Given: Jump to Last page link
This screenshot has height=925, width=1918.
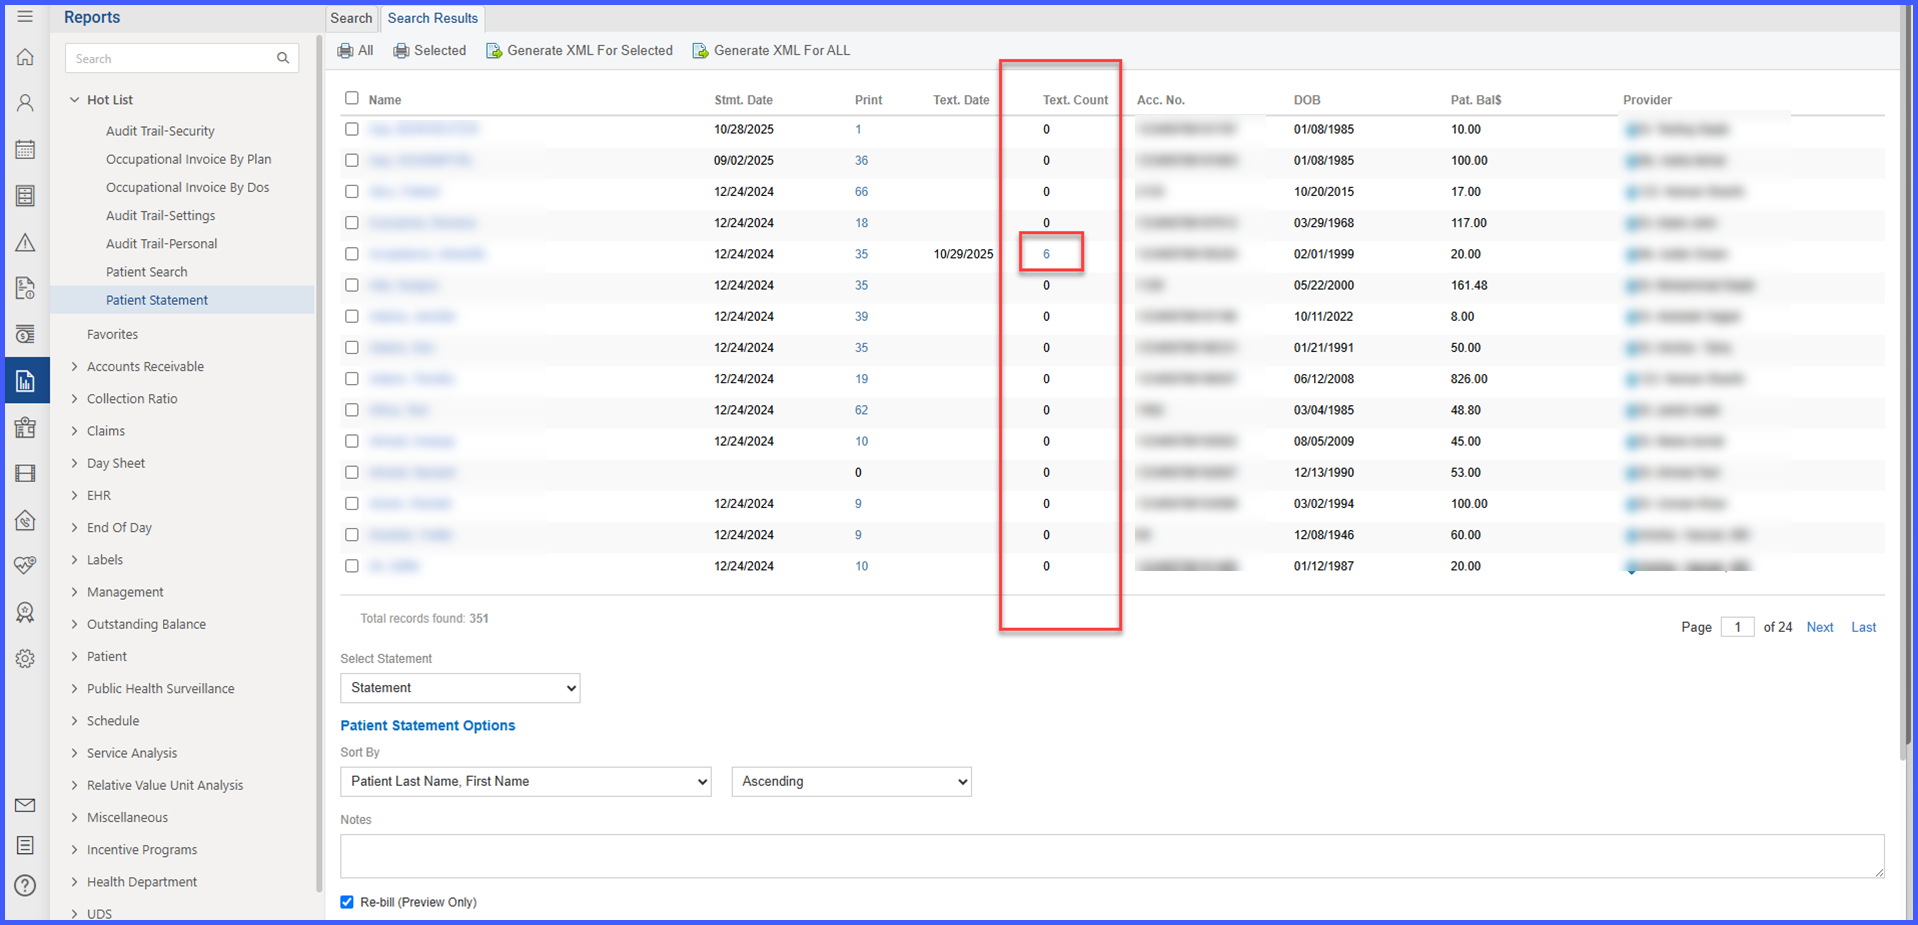Looking at the screenshot, I should click(x=1863, y=627).
